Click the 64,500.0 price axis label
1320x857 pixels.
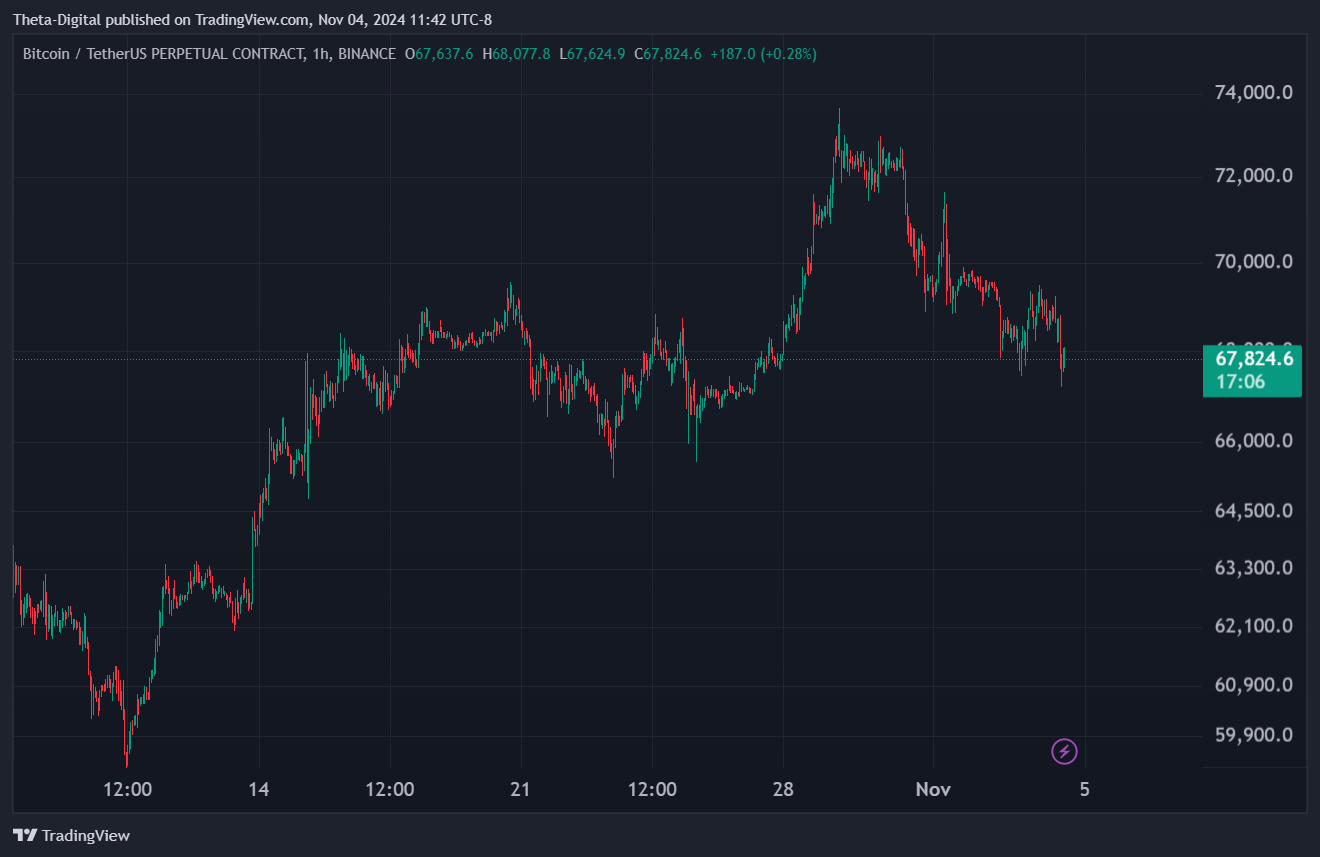tap(1253, 511)
